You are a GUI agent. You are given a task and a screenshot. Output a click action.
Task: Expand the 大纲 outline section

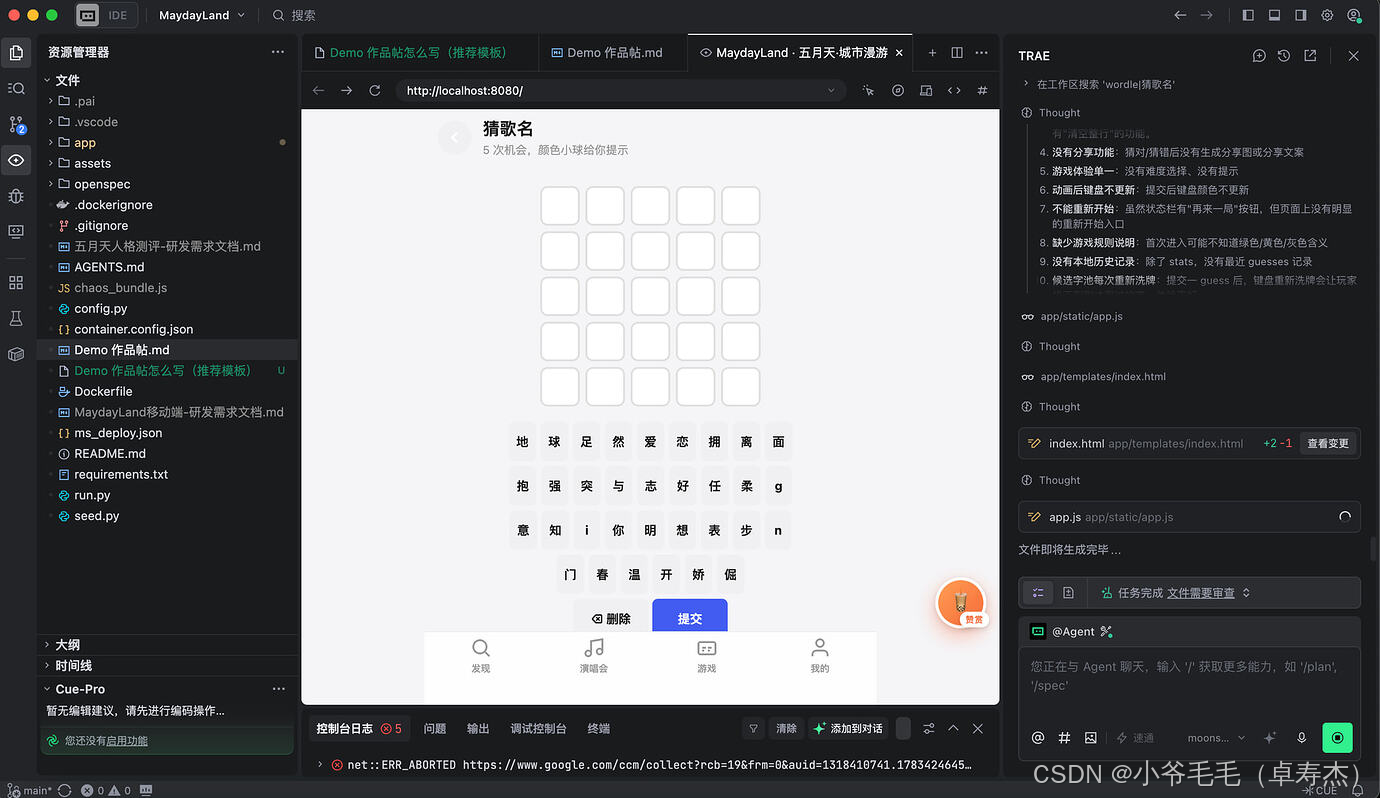(x=67, y=645)
